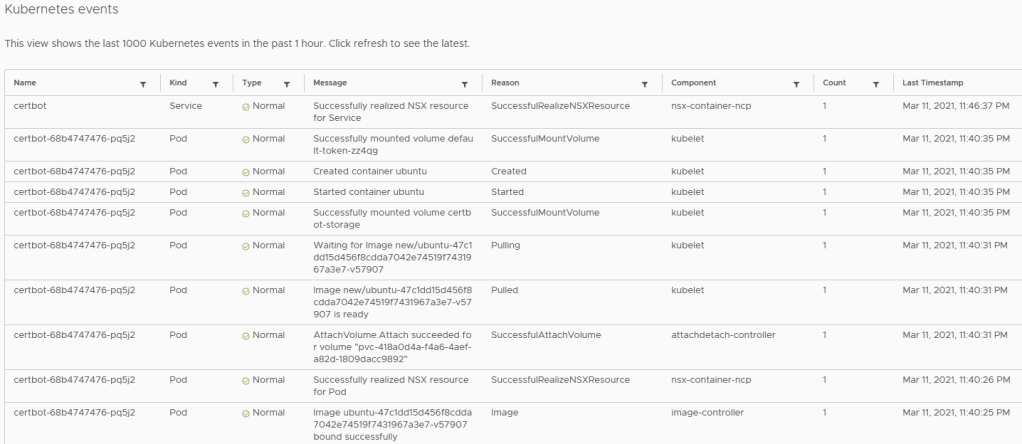This screenshot has height=444, width=1022.
Task: Open the Message column filter icon
Action: click(x=464, y=84)
